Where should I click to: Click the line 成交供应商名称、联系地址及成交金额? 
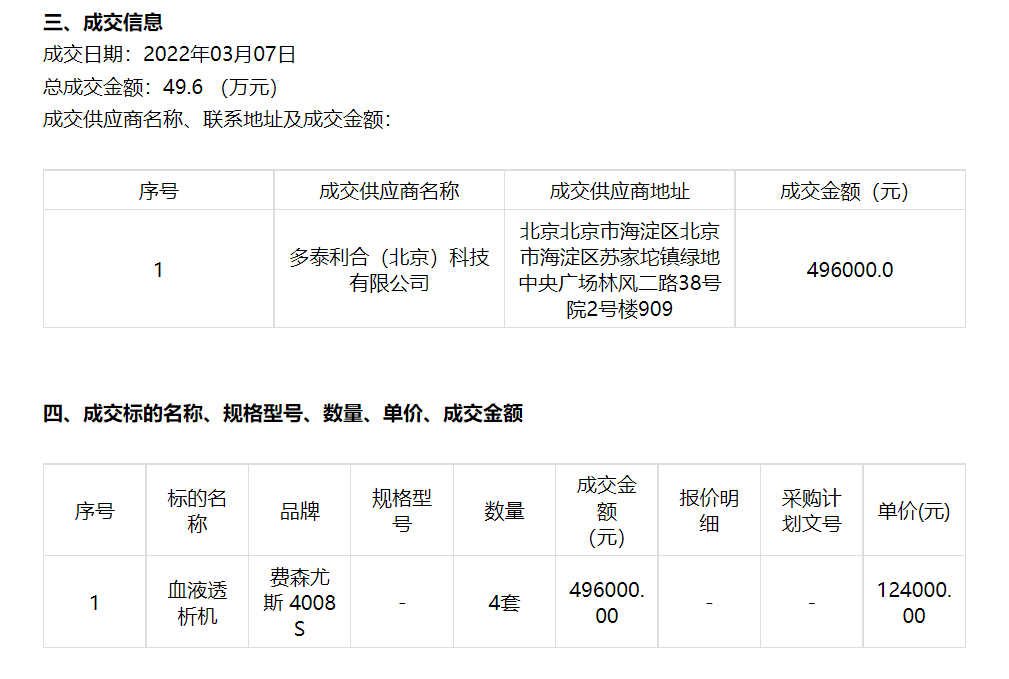217,119
